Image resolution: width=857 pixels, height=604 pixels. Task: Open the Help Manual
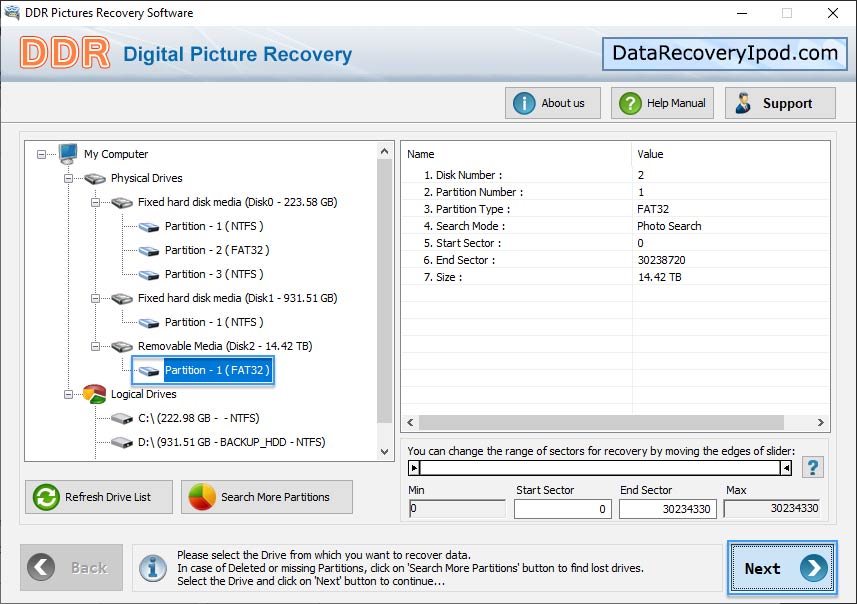pos(662,103)
